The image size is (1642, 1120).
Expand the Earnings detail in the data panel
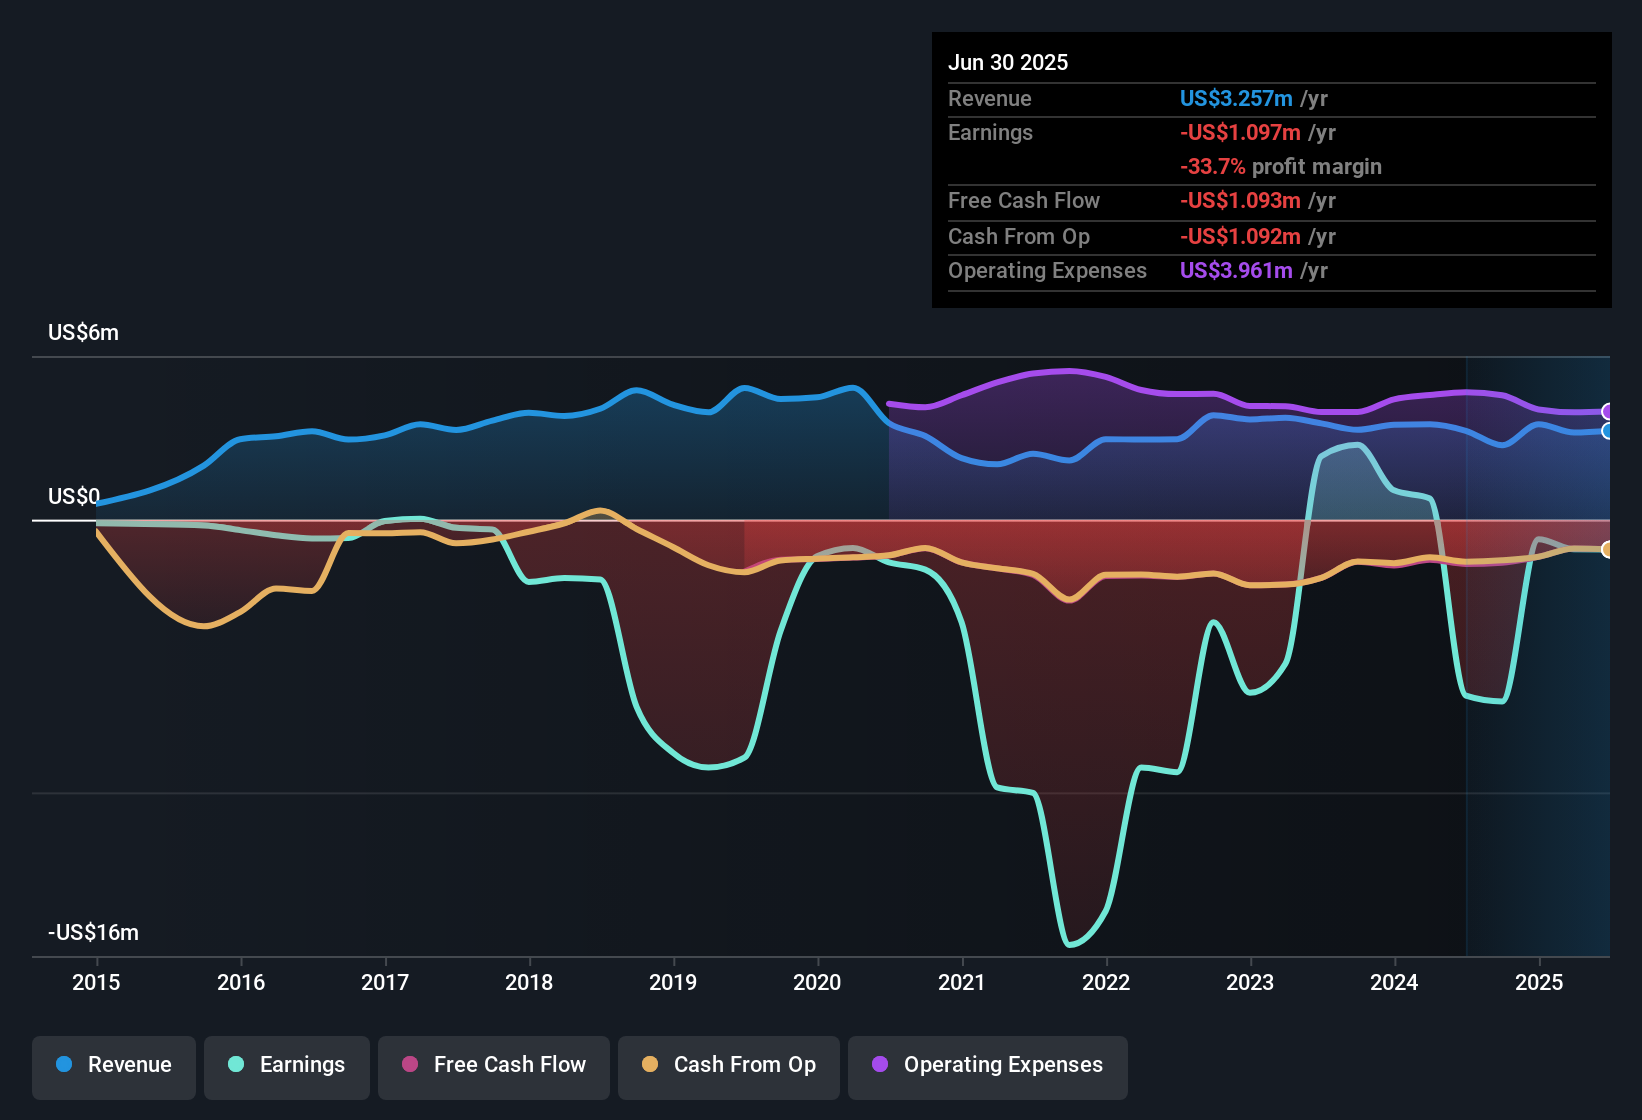(990, 132)
